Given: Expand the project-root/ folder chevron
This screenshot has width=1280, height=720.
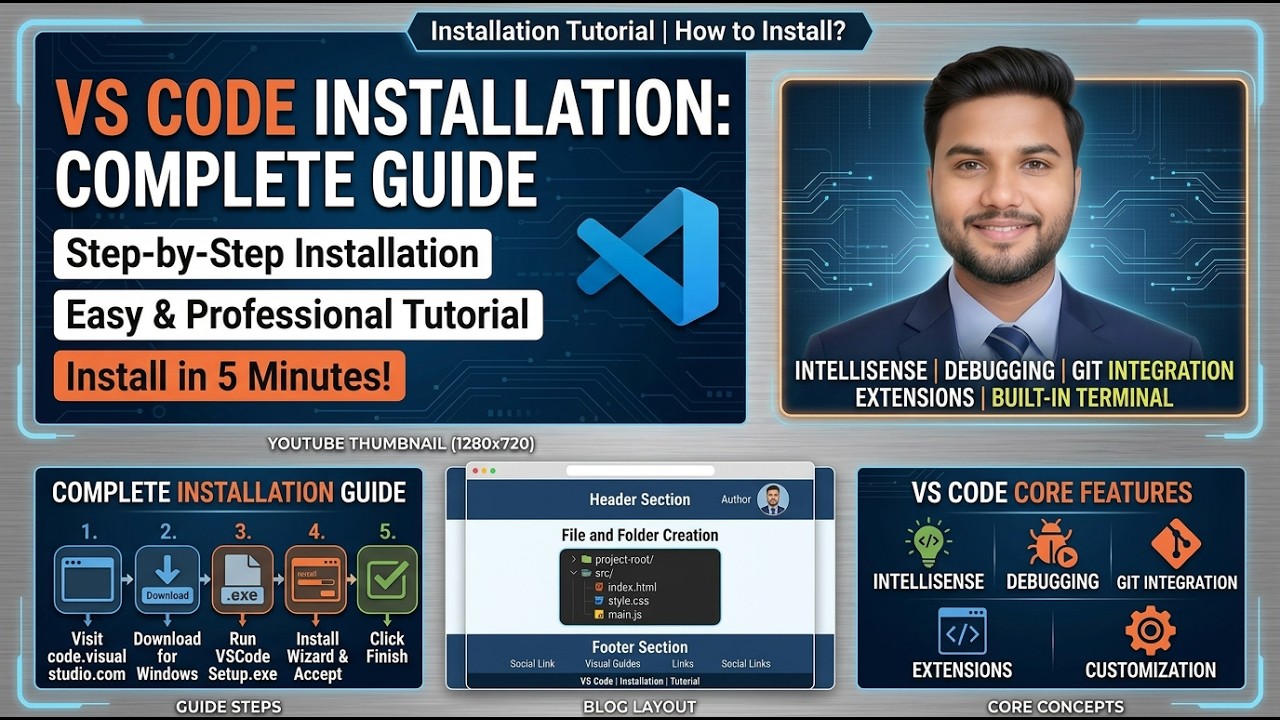Looking at the screenshot, I should pyautogui.click(x=573, y=559).
